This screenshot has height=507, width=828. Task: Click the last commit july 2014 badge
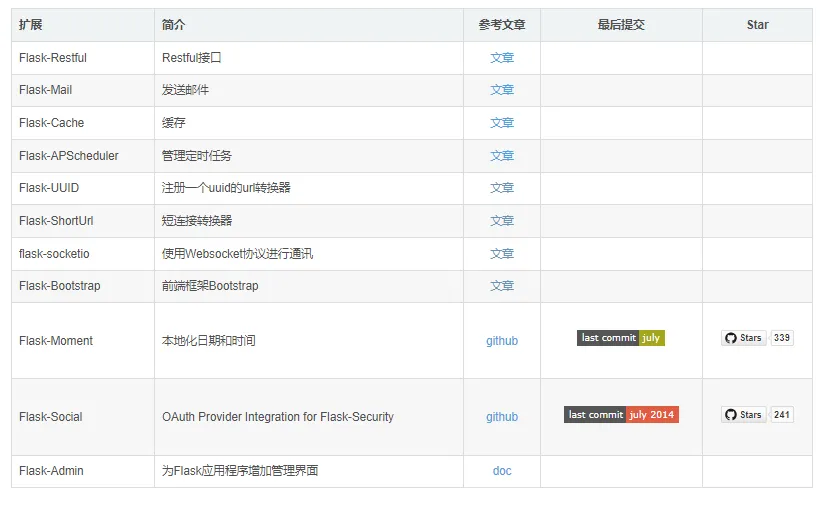(x=621, y=415)
